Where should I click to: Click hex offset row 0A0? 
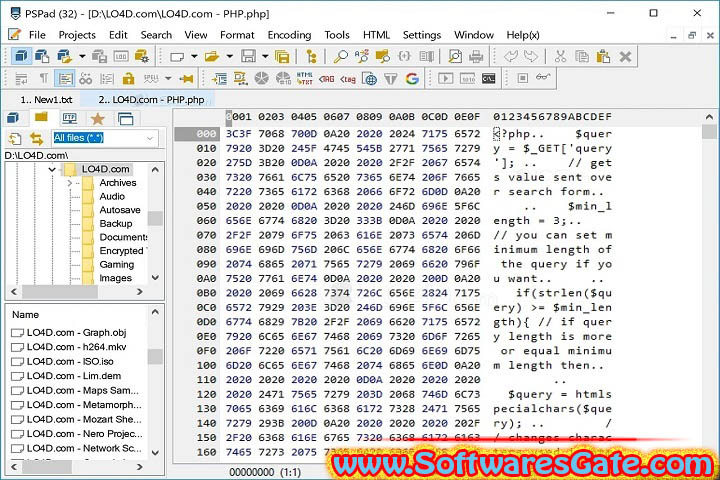(x=206, y=279)
